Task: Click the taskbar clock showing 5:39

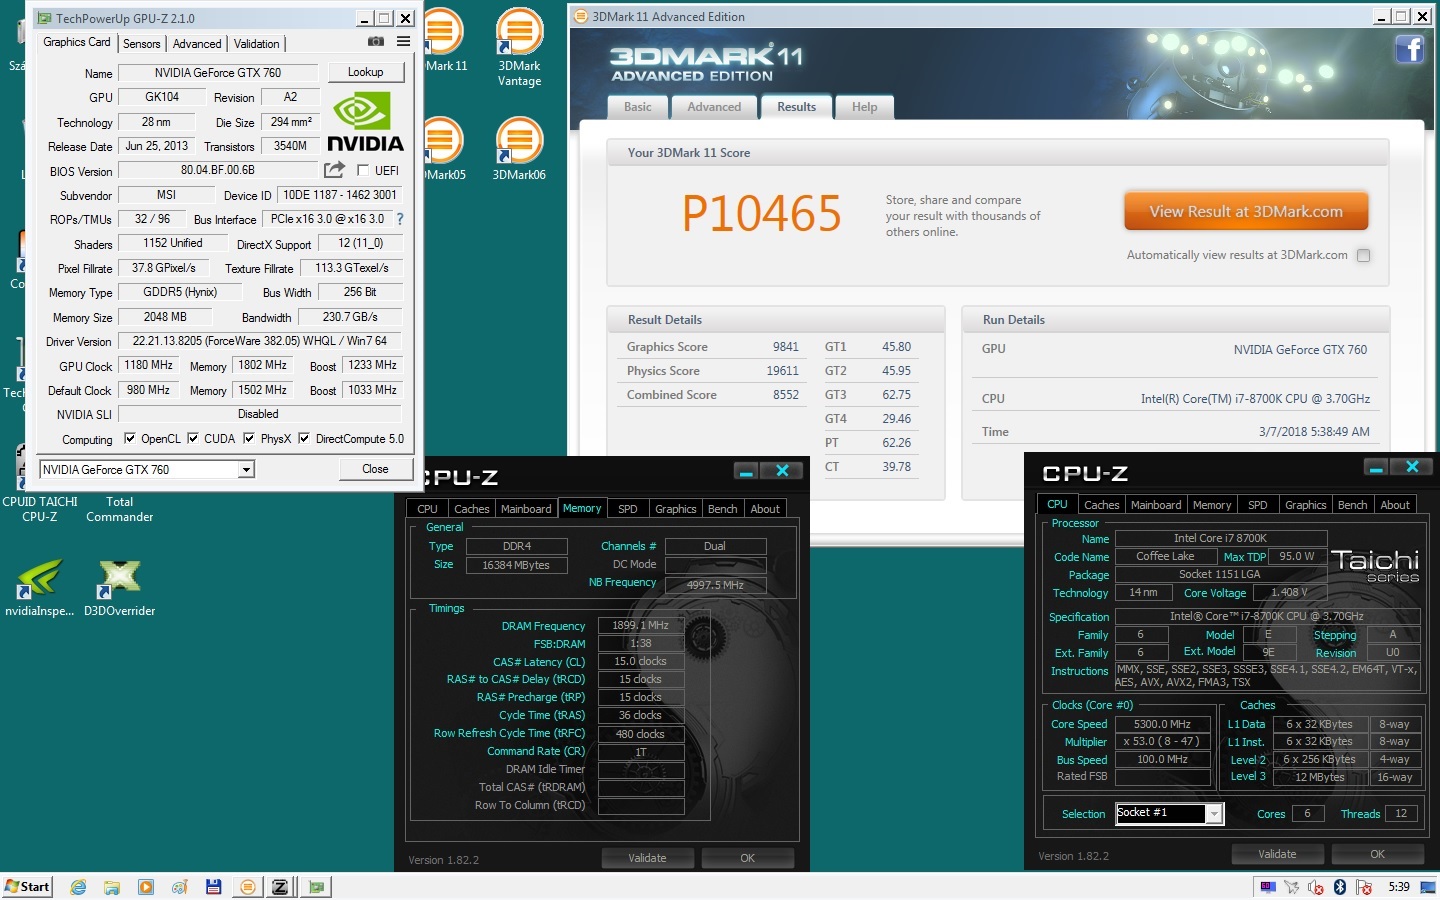Action: pos(1399,887)
